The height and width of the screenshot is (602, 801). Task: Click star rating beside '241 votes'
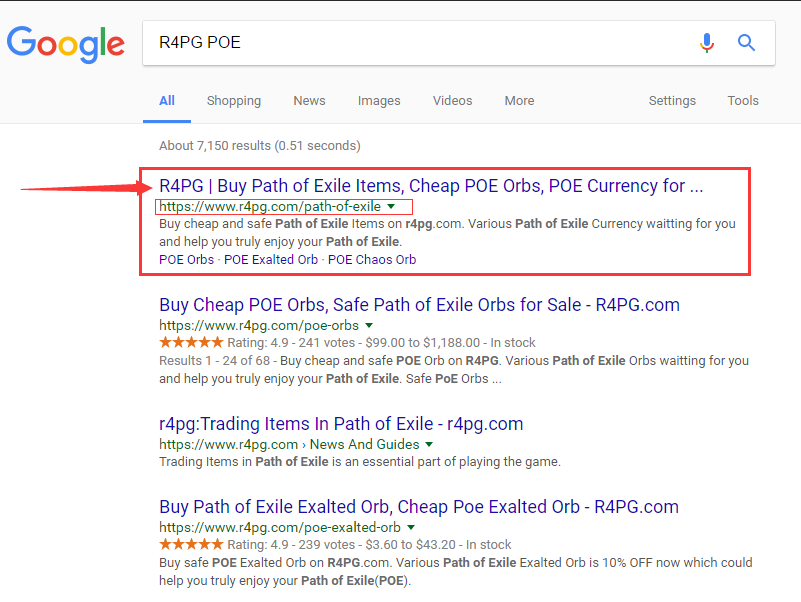click(x=191, y=342)
